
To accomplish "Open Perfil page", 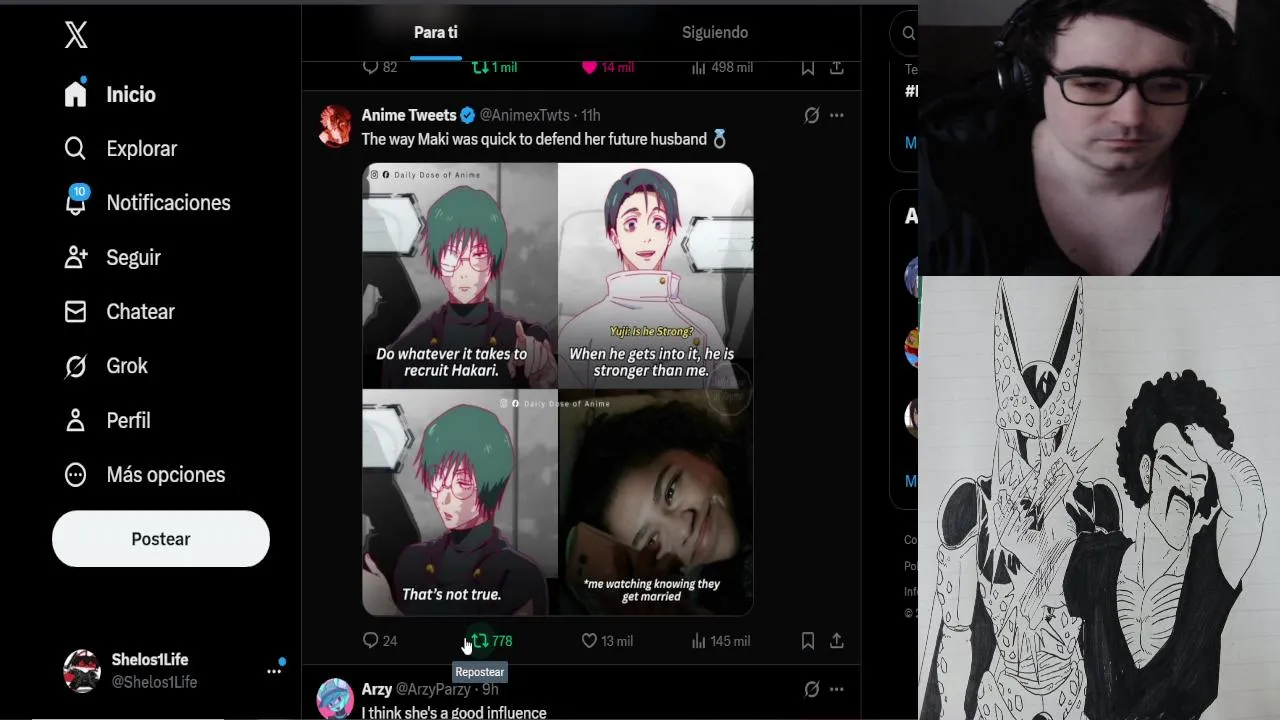I will 107,420.
